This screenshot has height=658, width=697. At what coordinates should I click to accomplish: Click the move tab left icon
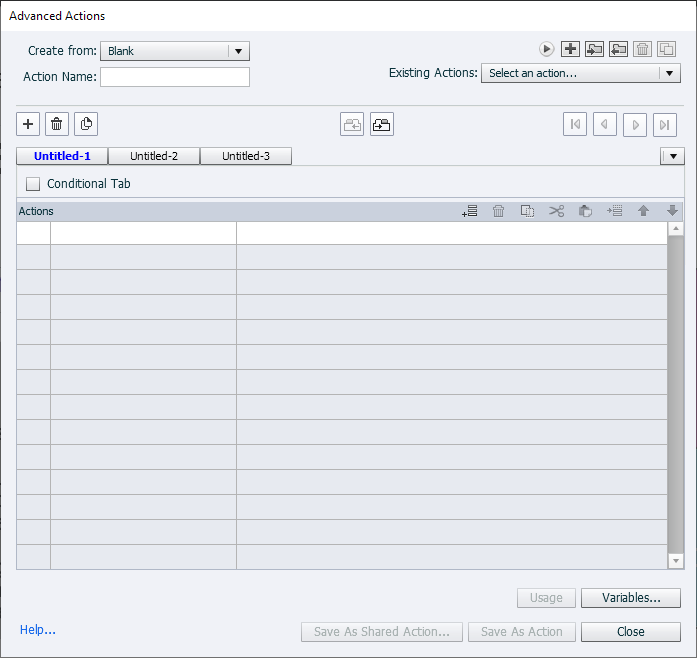[x=352, y=124]
